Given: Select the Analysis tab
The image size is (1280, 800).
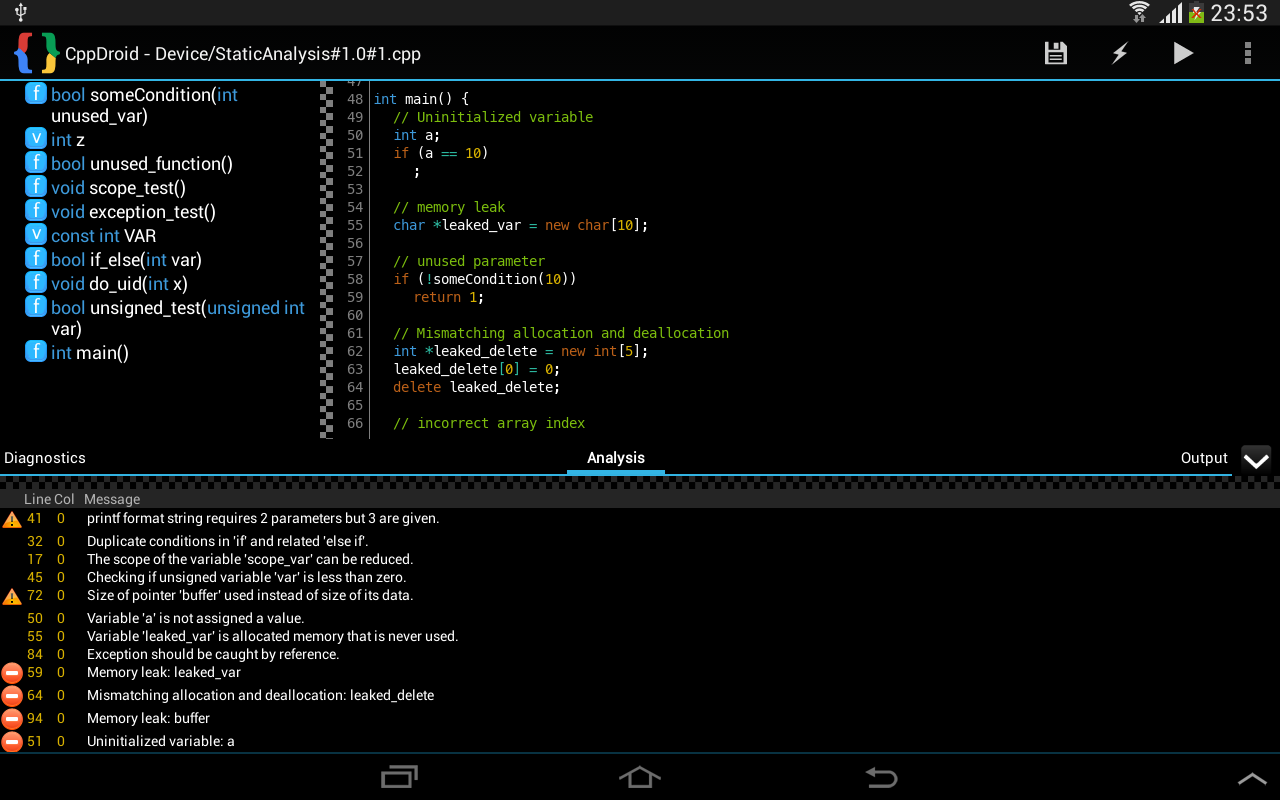Looking at the screenshot, I should pos(615,458).
